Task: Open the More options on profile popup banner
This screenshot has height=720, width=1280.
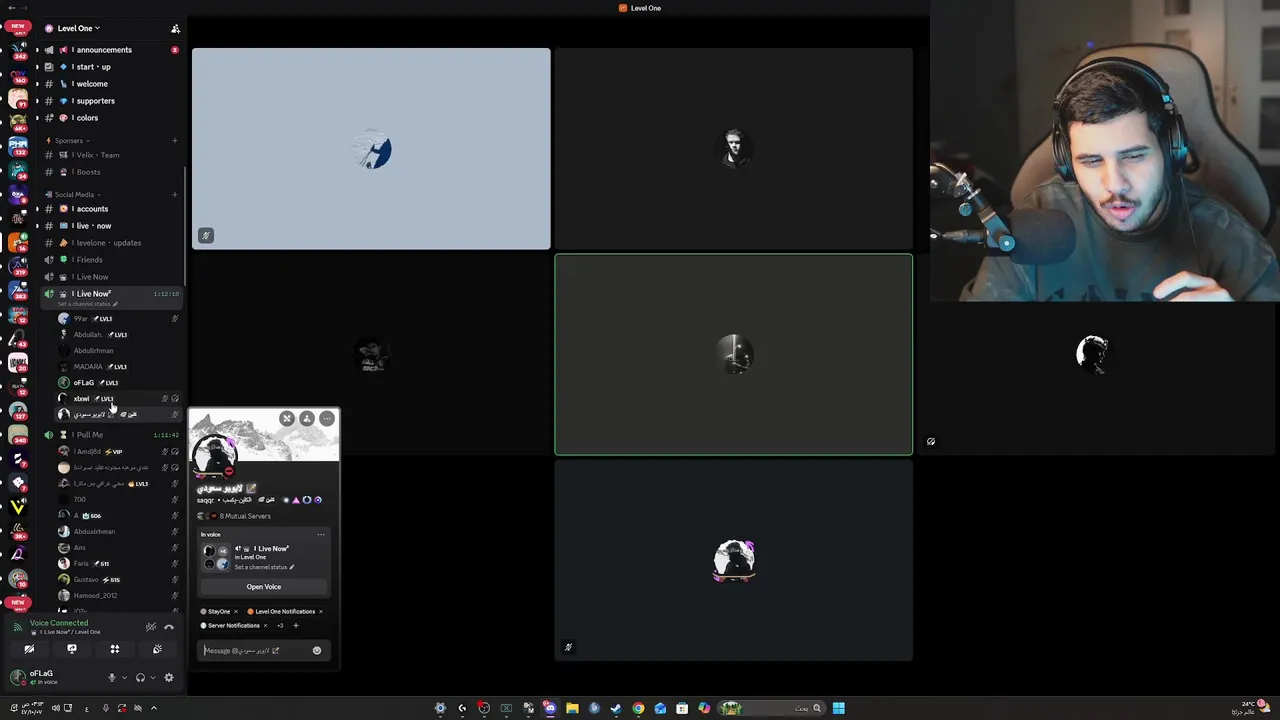Action: point(327,419)
